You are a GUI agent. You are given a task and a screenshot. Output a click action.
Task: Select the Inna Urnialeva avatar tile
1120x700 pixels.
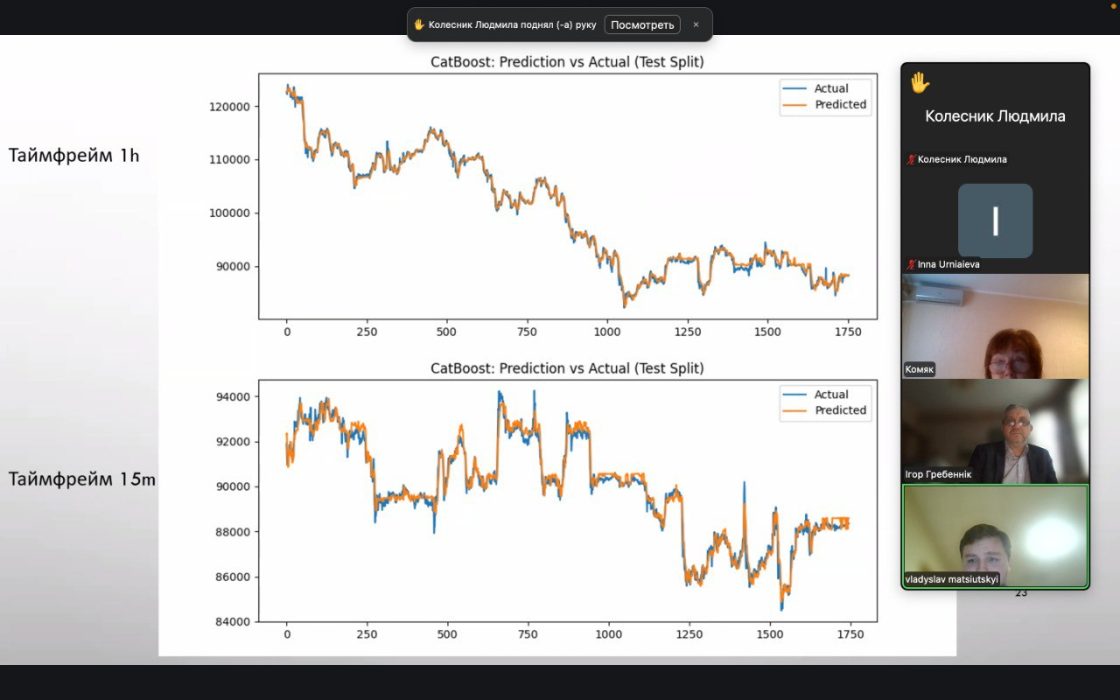pos(995,220)
